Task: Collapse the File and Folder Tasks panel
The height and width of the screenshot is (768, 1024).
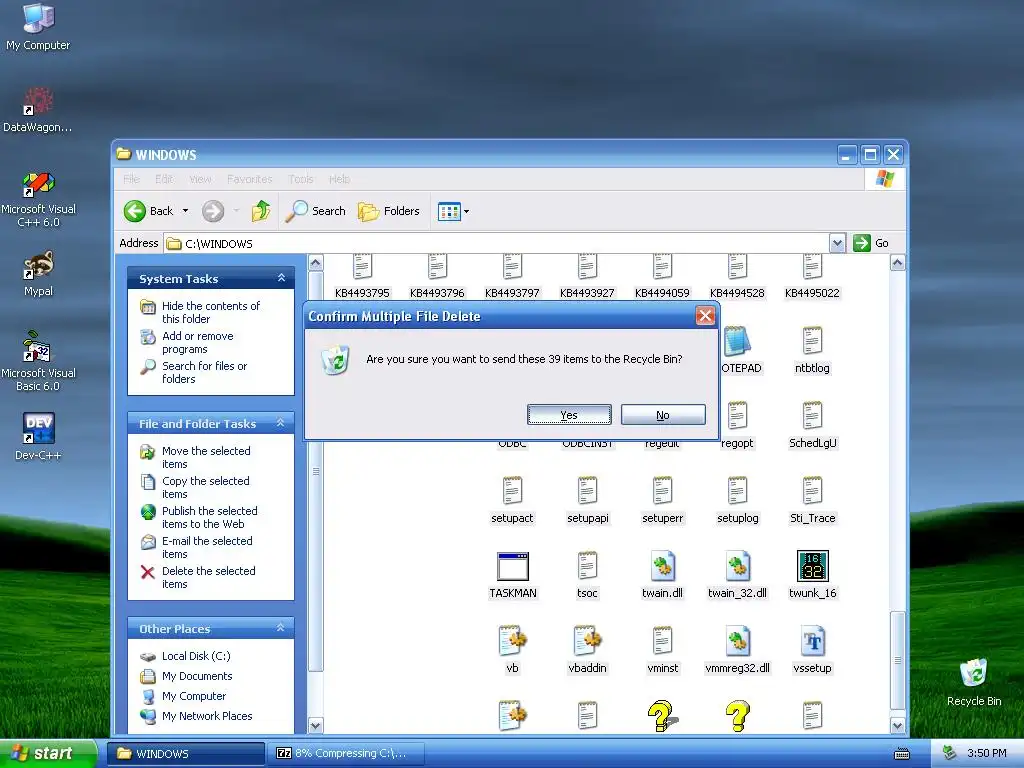Action: point(281,423)
